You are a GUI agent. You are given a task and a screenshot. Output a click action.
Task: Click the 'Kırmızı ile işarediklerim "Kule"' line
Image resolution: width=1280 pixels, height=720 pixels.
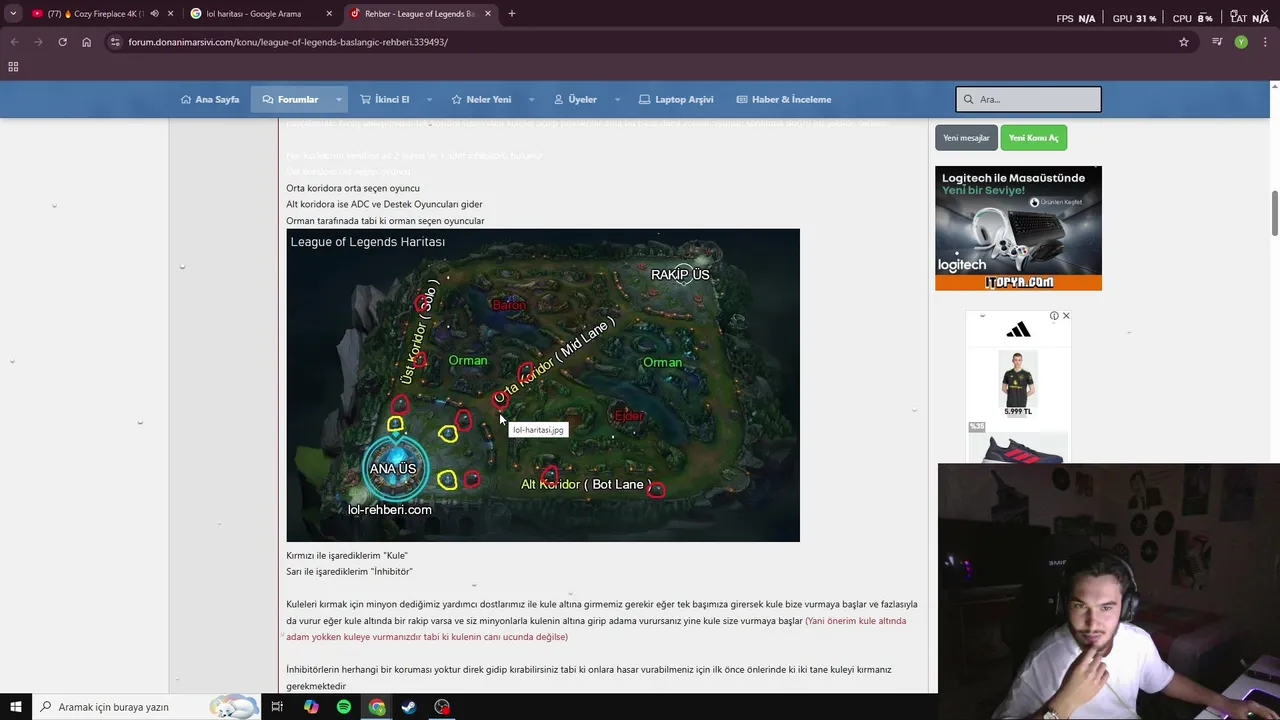coord(347,556)
